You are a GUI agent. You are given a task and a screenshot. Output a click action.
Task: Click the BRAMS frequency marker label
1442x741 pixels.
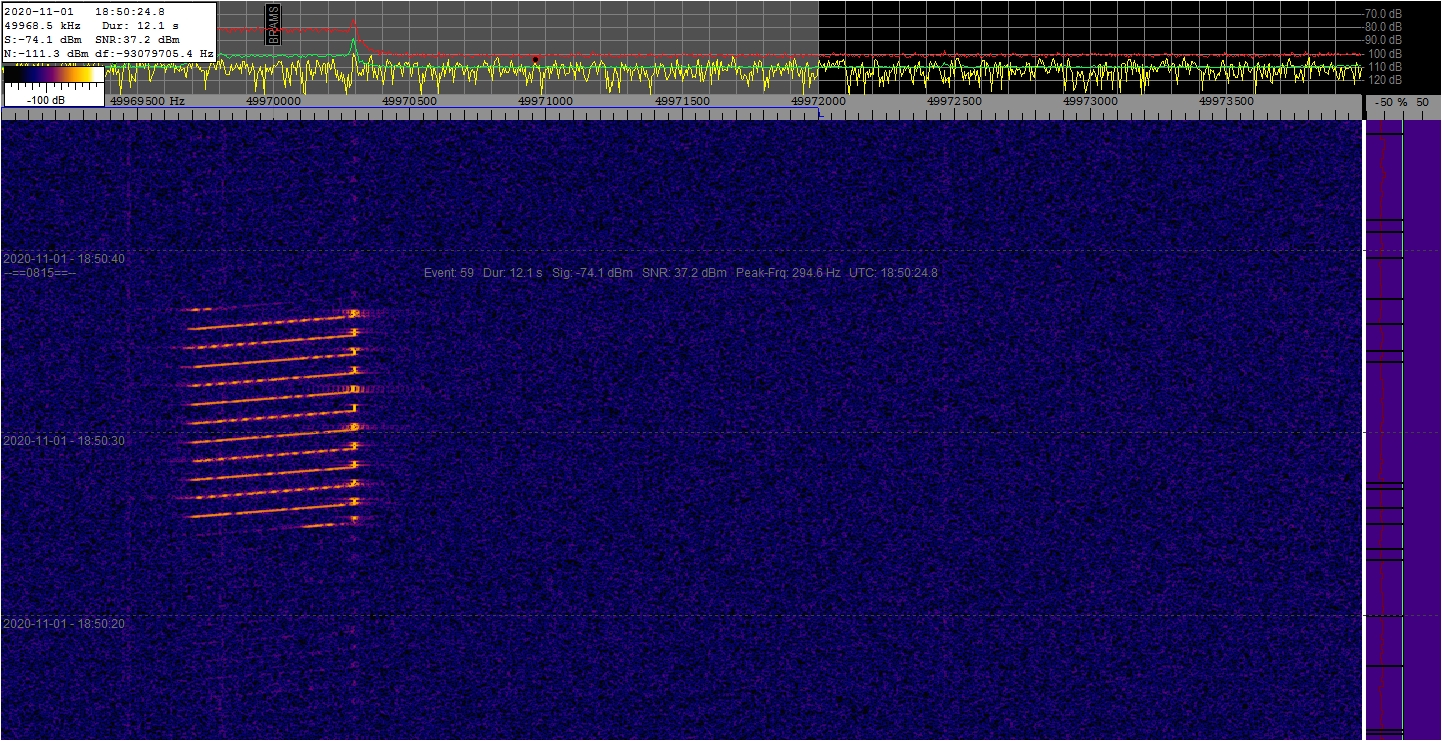274,24
